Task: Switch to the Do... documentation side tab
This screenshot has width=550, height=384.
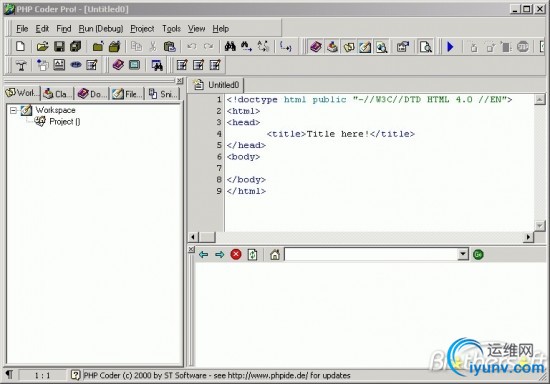Action: 92,94
